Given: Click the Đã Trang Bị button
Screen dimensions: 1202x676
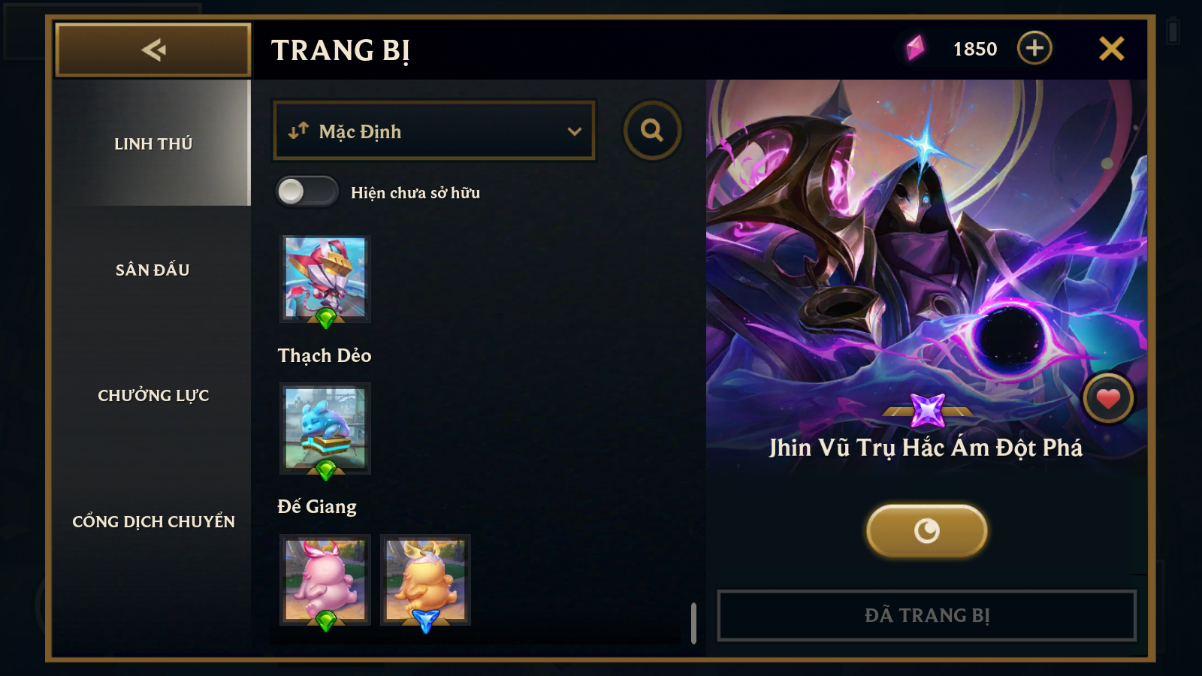Looking at the screenshot, I should (927, 615).
